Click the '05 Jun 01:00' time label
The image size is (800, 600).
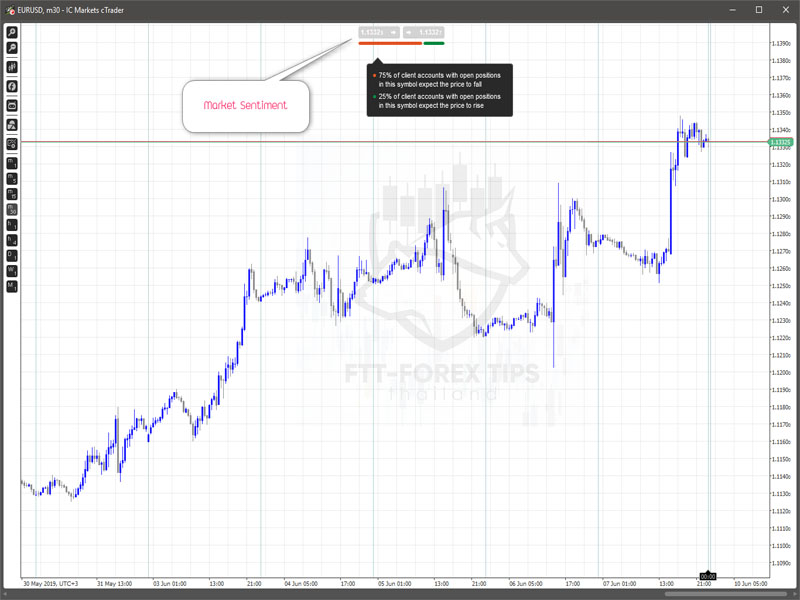click(394, 583)
